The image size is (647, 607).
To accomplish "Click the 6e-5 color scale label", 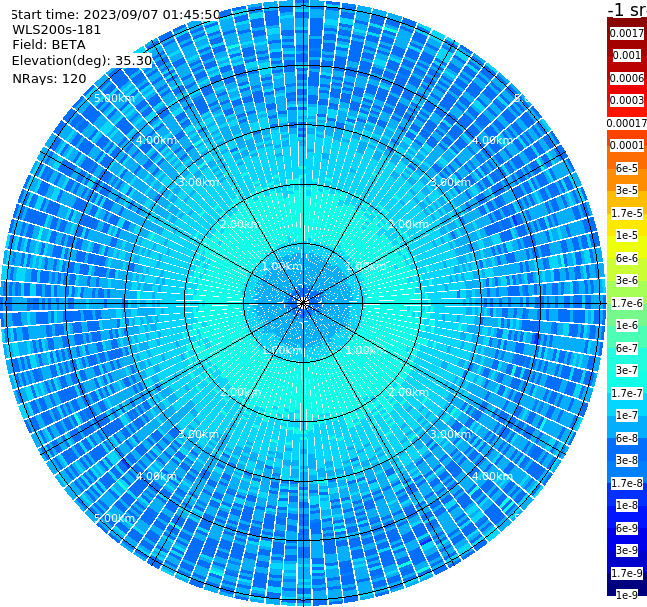I will pyautogui.click(x=627, y=168).
